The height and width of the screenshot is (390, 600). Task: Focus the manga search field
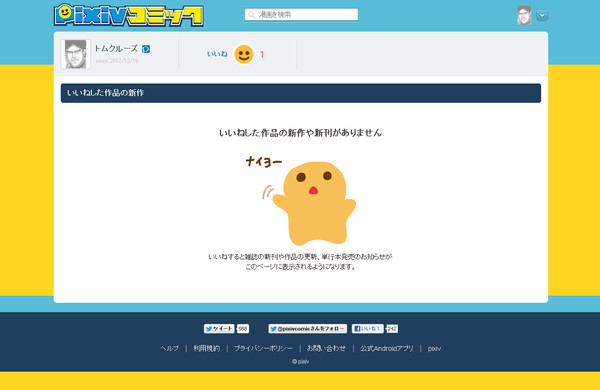click(301, 15)
